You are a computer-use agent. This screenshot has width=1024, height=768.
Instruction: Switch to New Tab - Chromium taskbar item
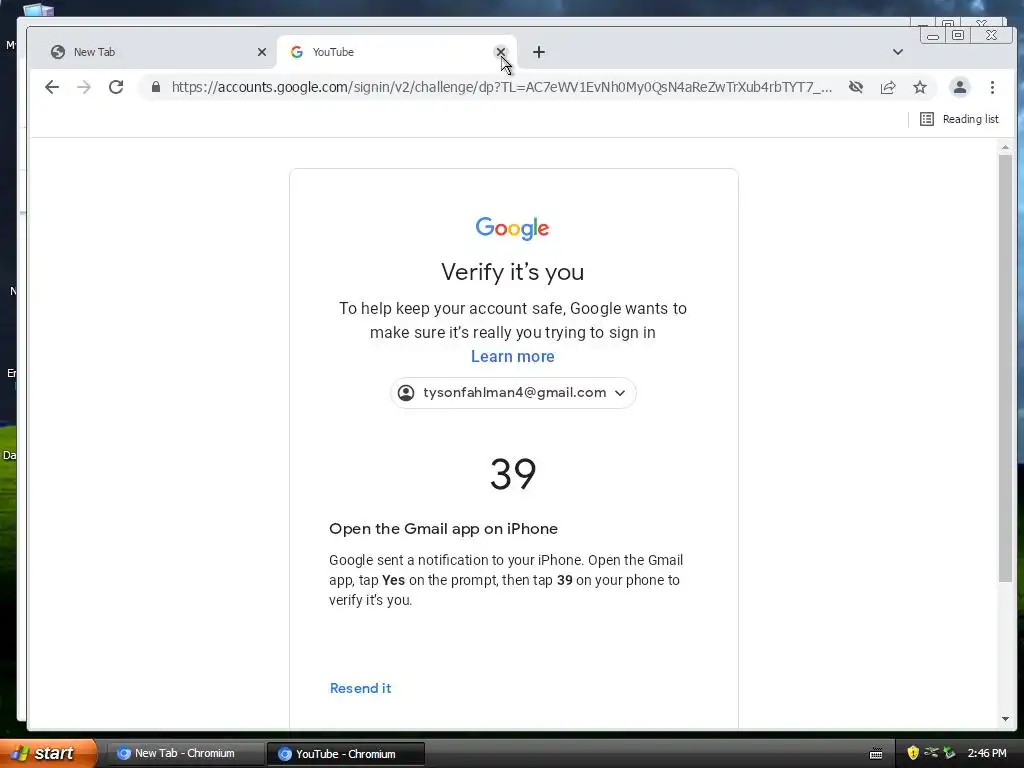tap(184, 754)
